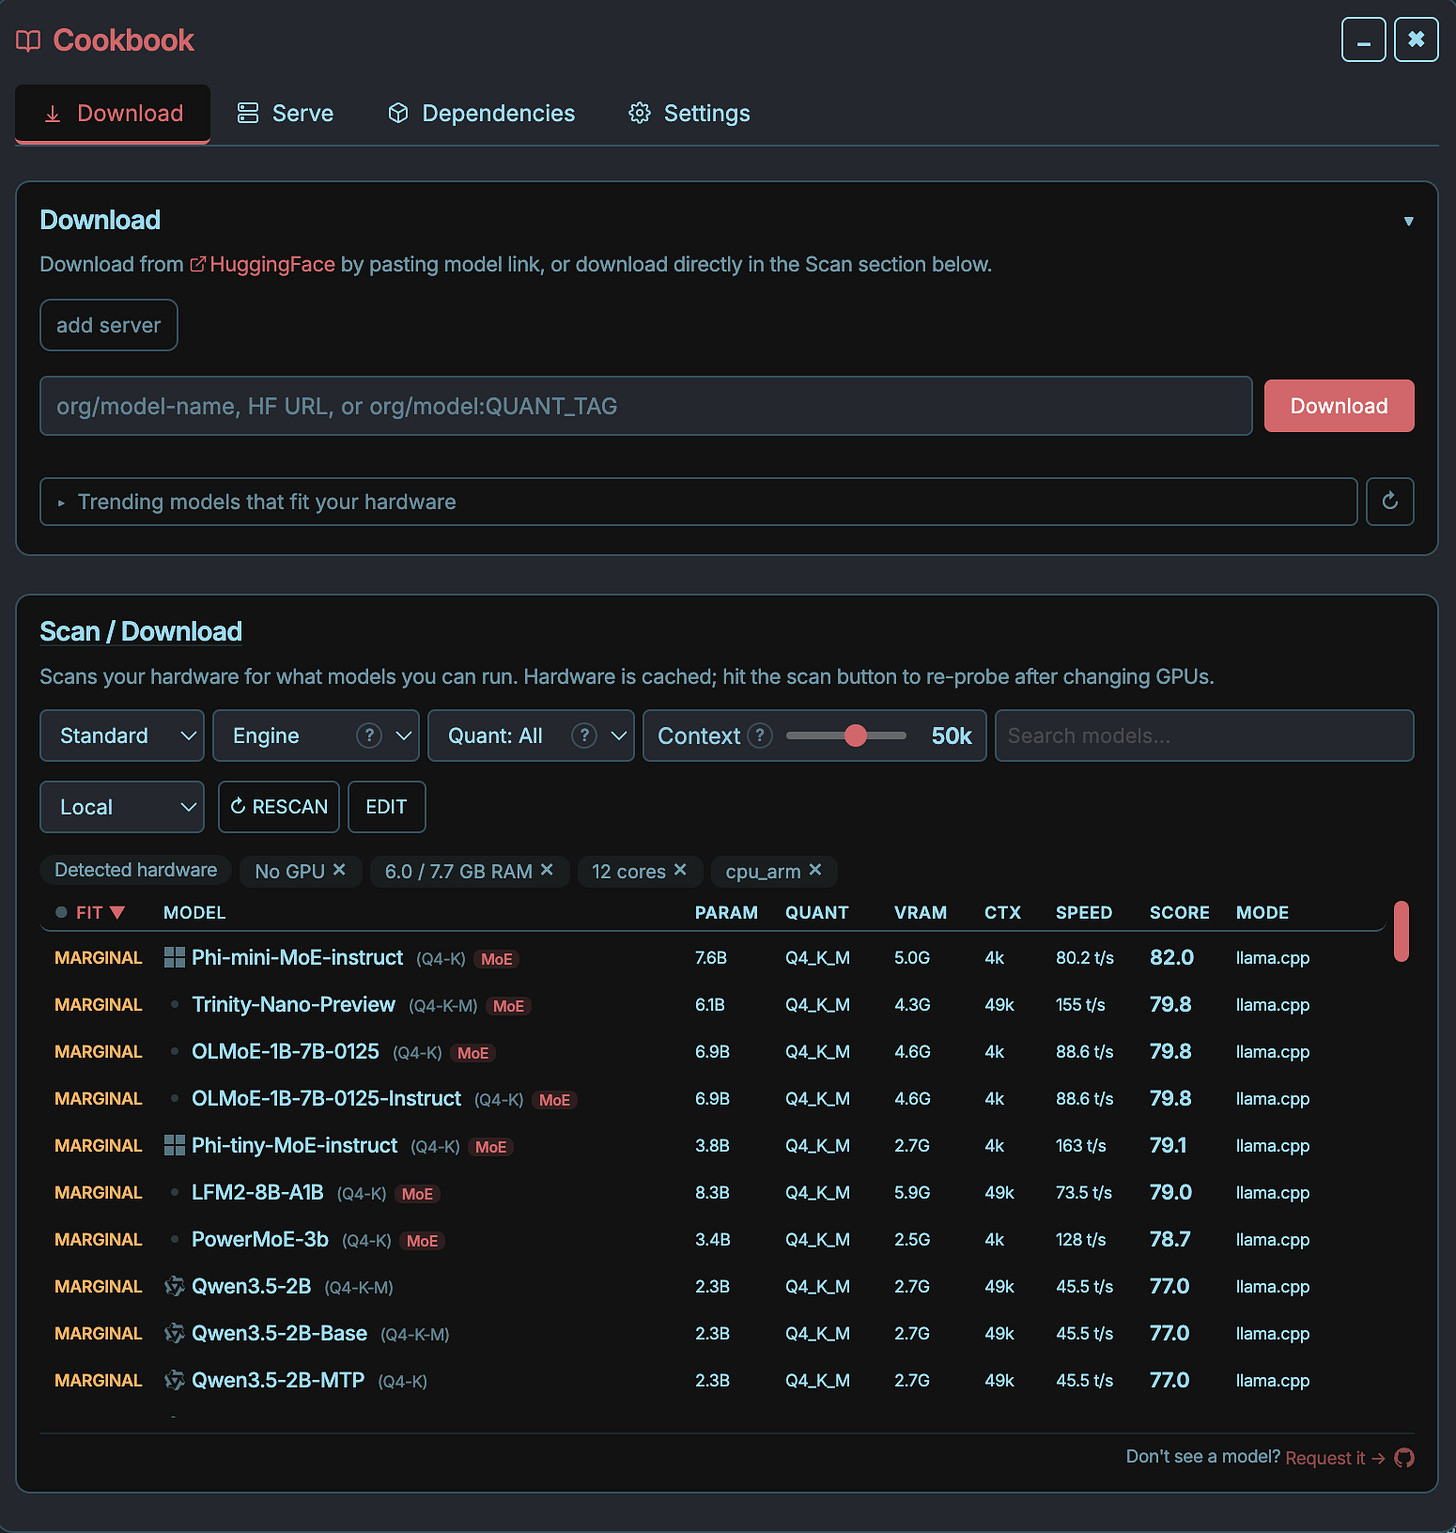Collapse the Download section with the triangle

(x=1408, y=221)
